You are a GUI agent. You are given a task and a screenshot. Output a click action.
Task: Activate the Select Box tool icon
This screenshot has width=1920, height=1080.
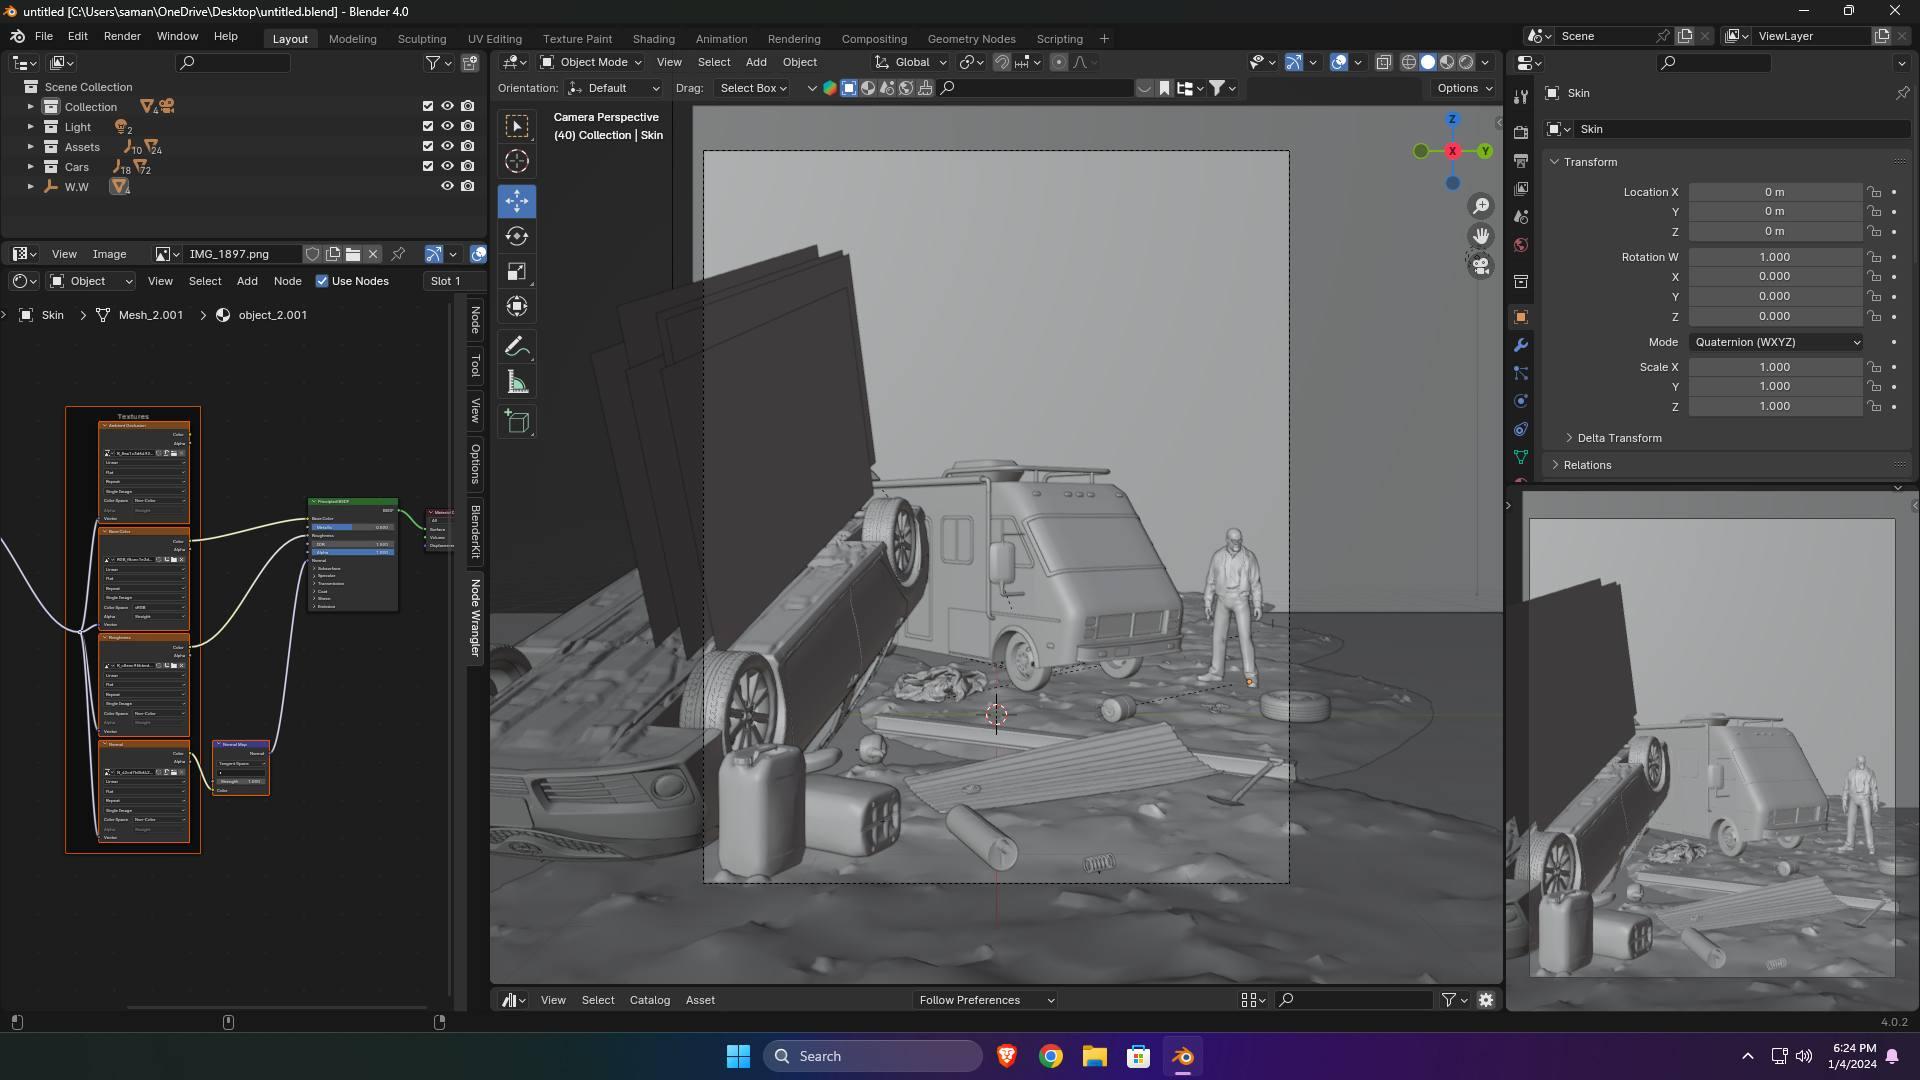point(517,126)
